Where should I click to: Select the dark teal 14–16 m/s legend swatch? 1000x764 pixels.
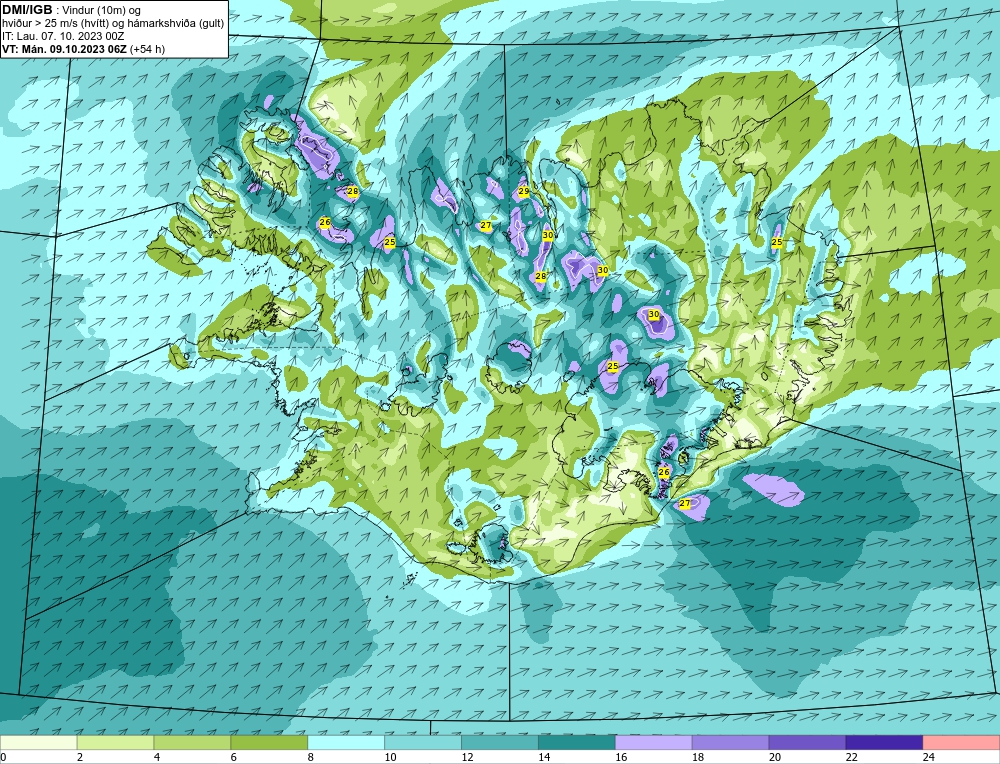(x=577, y=742)
